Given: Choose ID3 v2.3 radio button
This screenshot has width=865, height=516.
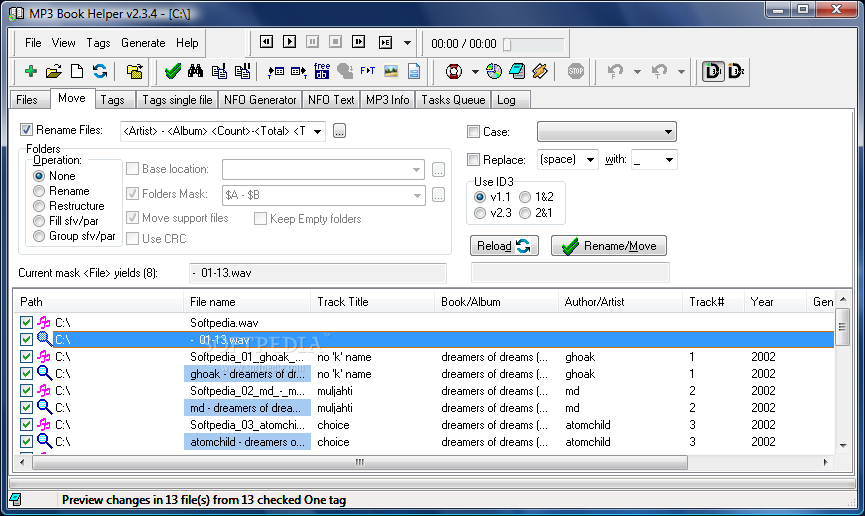Looking at the screenshot, I should pyautogui.click(x=480, y=213).
